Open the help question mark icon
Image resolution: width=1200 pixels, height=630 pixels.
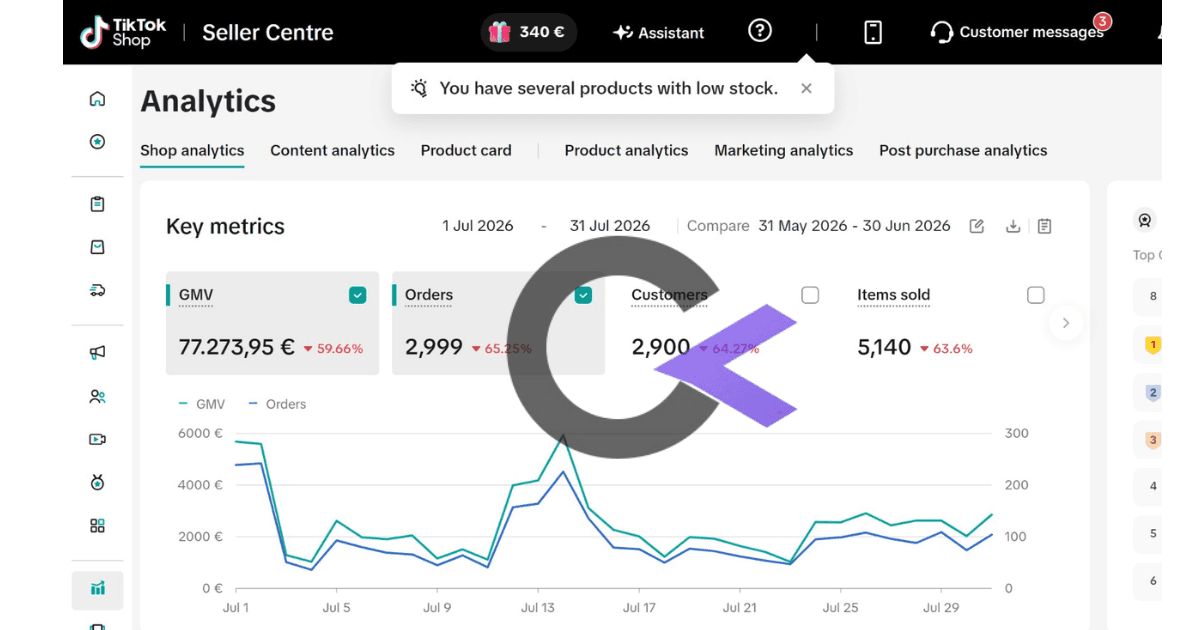click(x=760, y=31)
